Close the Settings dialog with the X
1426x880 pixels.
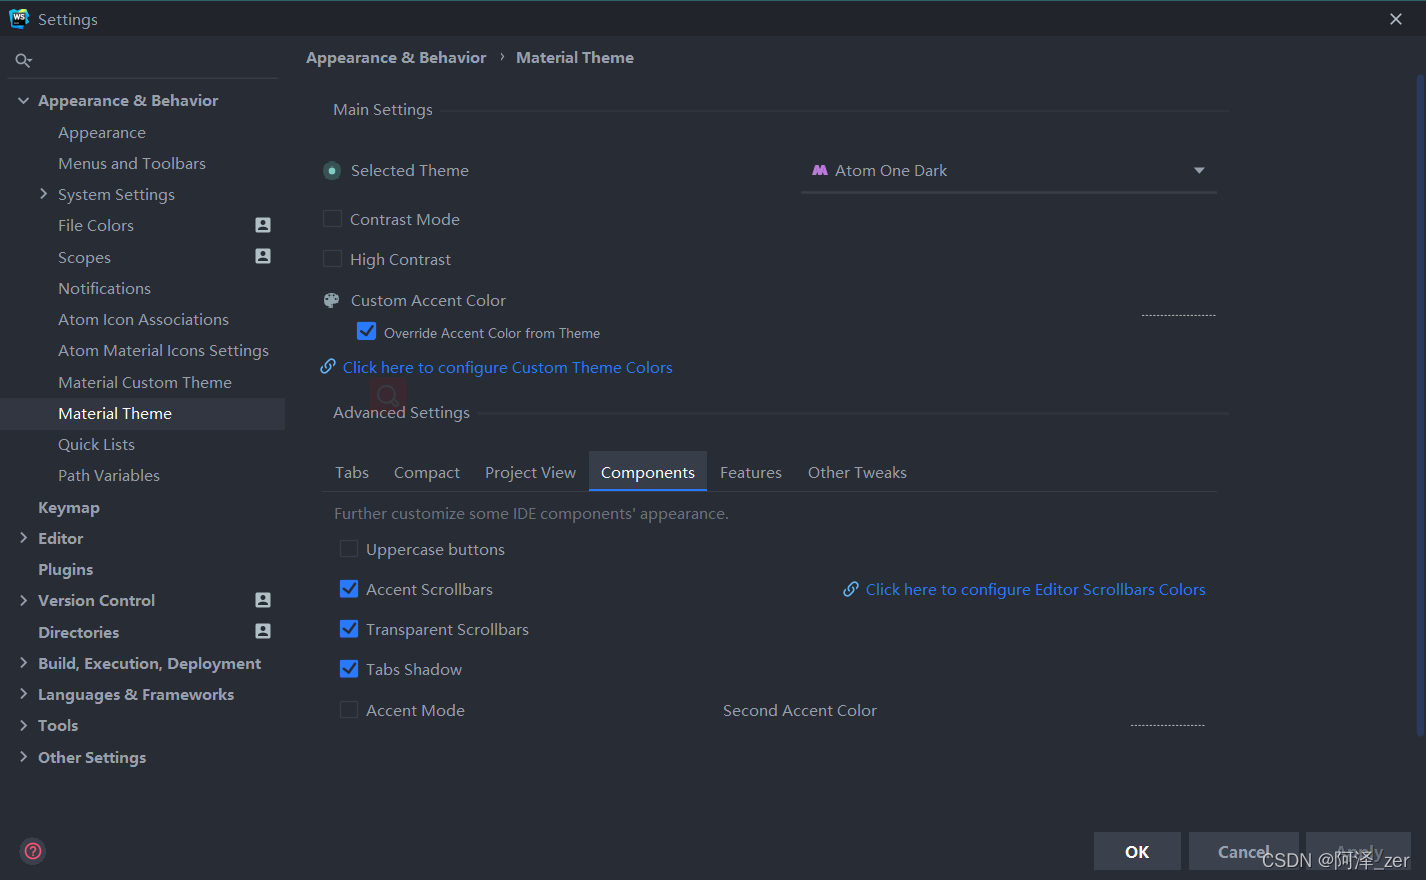coord(1396,19)
